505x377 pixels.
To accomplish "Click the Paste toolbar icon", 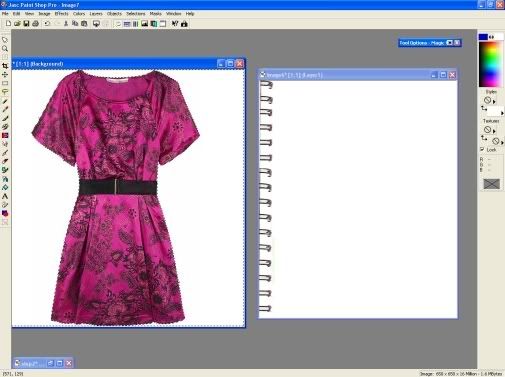I will point(84,24).
